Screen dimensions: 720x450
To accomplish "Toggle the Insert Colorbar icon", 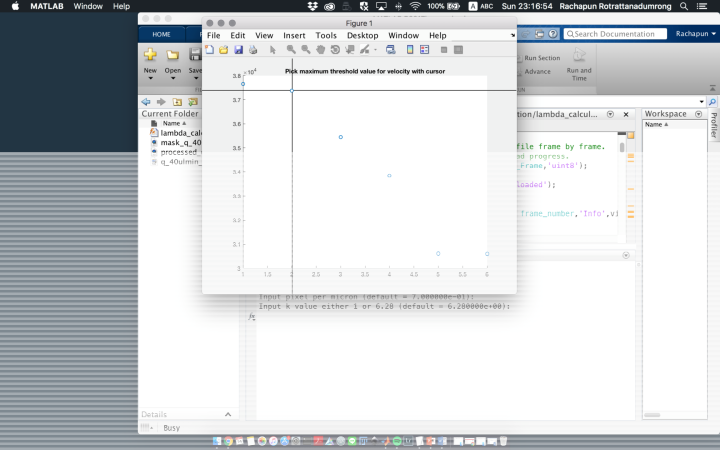I will coord(409,49).
